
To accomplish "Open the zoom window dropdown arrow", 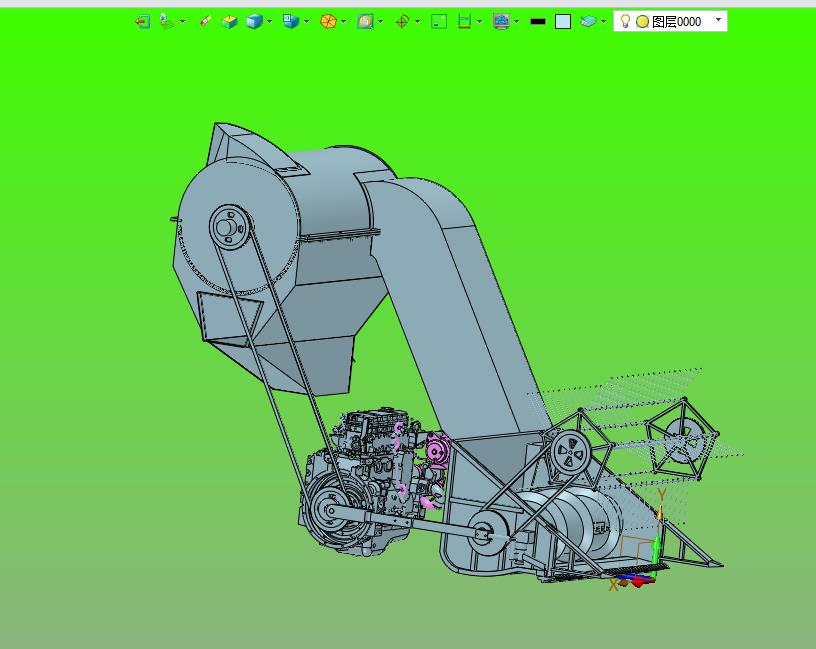I will [x=381, y=22].
